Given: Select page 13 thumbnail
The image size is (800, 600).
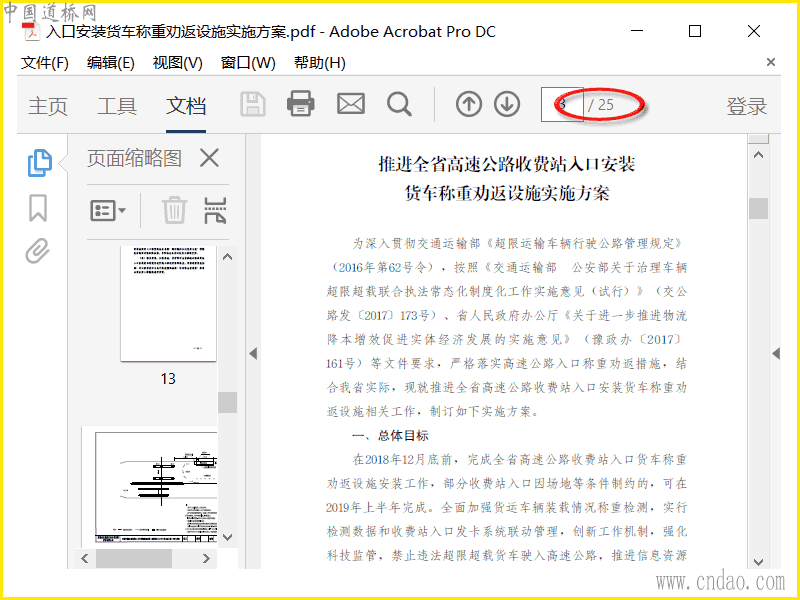Looking at the screenshot, I should point(168,303).
